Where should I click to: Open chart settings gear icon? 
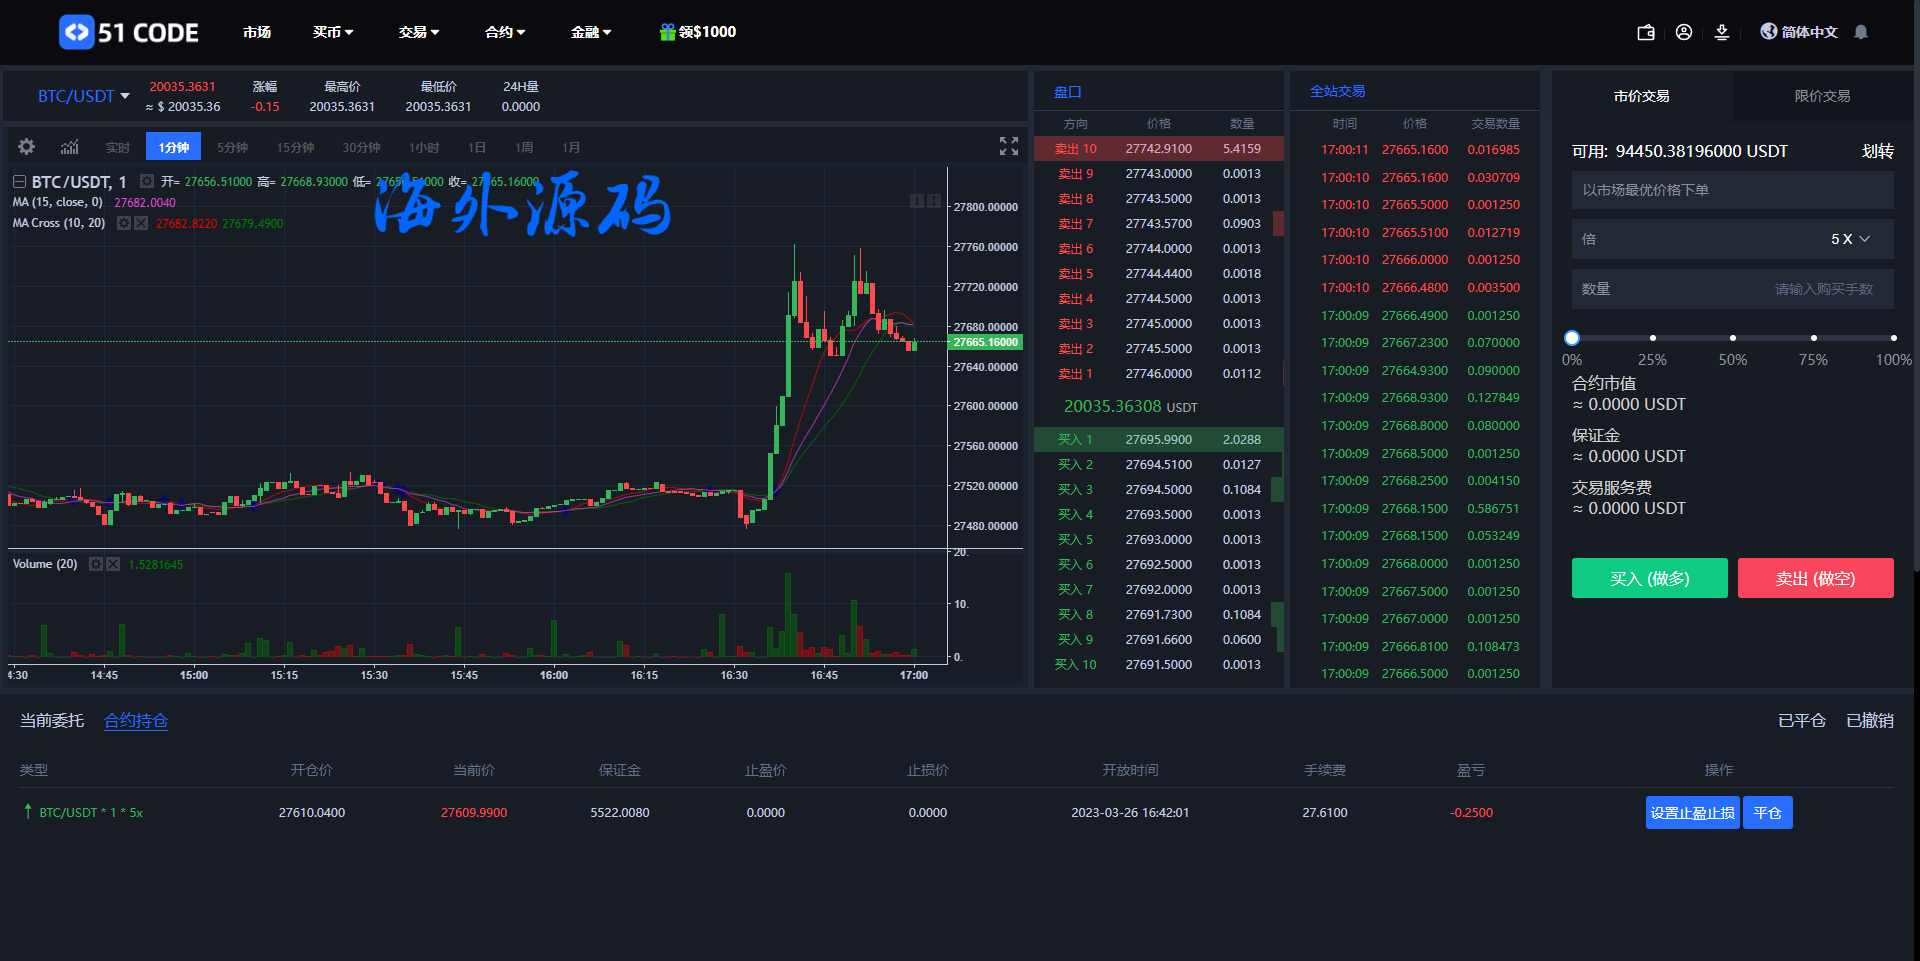(27, 147)
